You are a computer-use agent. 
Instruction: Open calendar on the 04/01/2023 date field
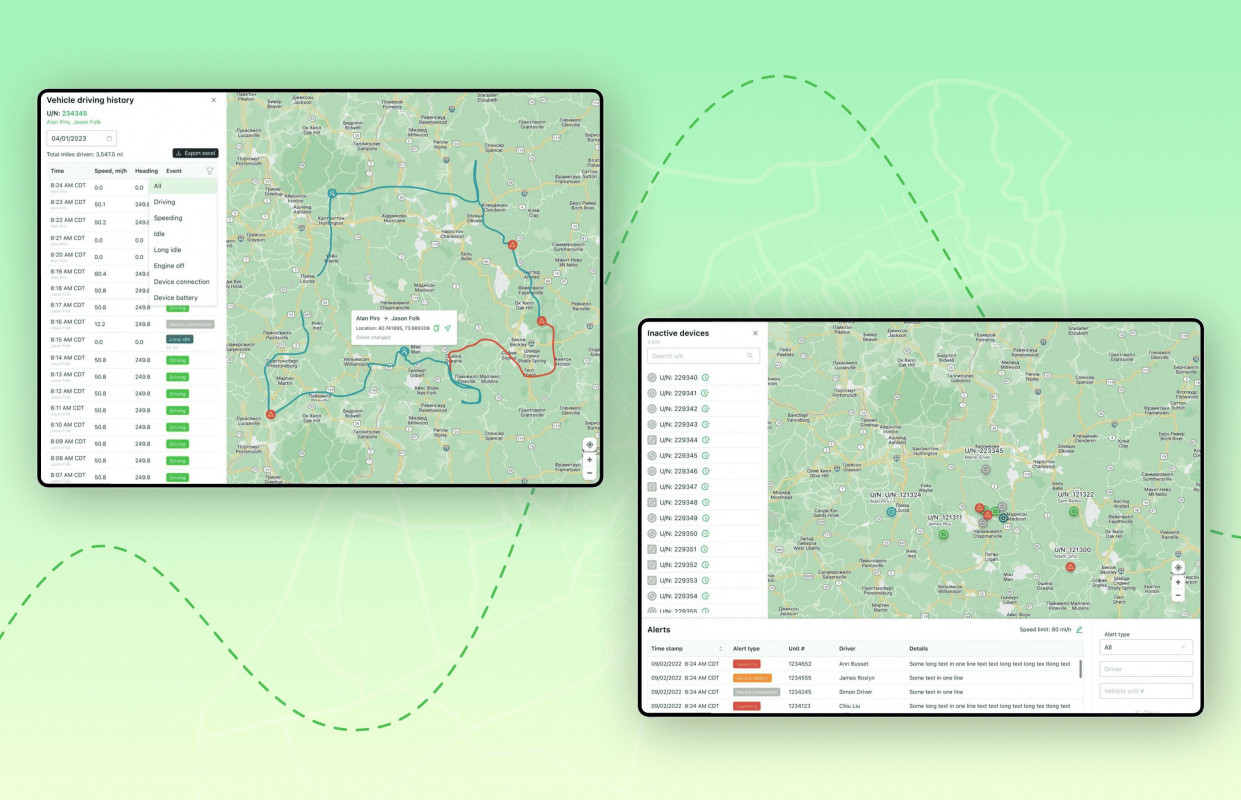(x=109, y=138)
